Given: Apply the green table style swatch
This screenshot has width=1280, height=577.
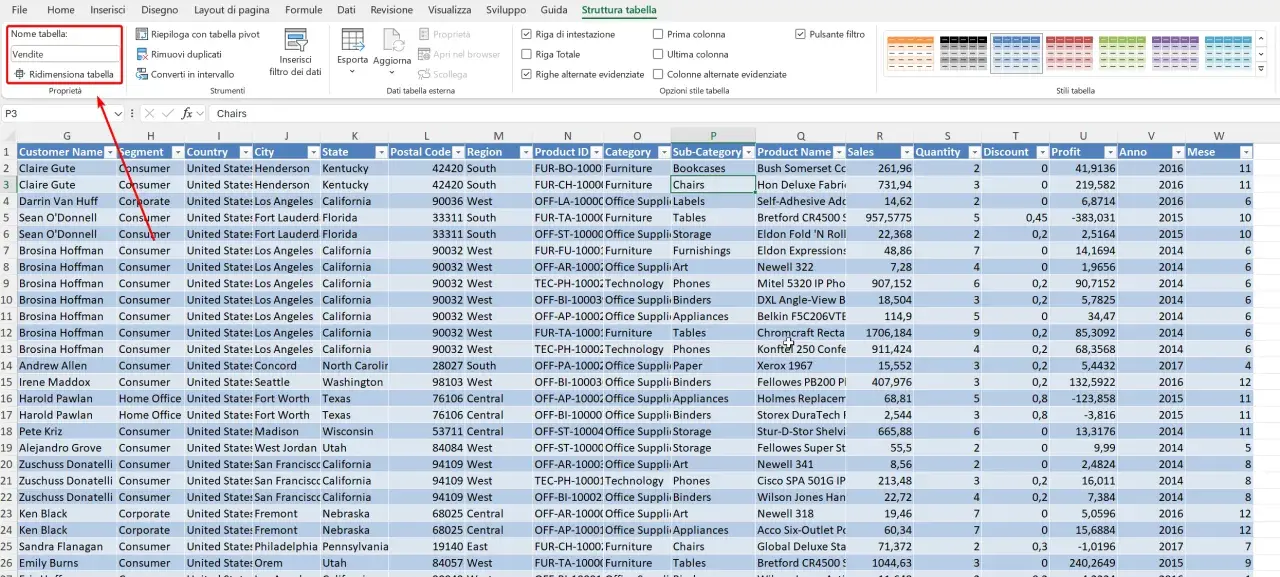Looking at the screenshot, I should pyautogui.click(x=1122, y=54).
